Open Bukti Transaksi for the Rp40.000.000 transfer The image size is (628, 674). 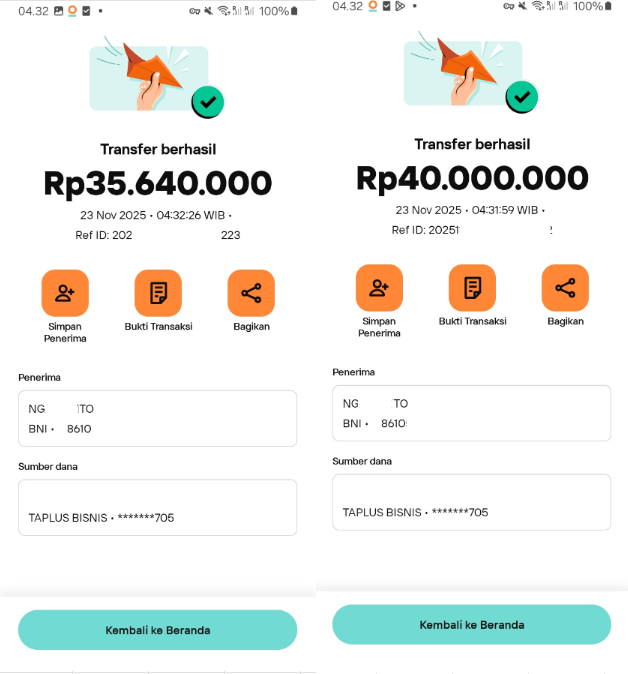472,288
